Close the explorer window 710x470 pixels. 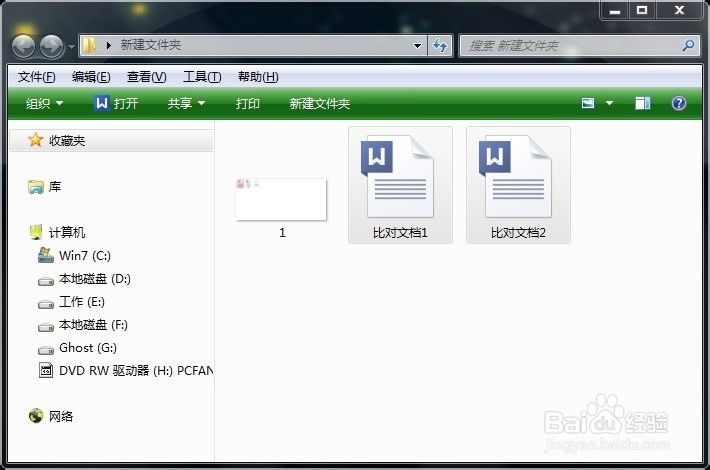pos(679,10)
